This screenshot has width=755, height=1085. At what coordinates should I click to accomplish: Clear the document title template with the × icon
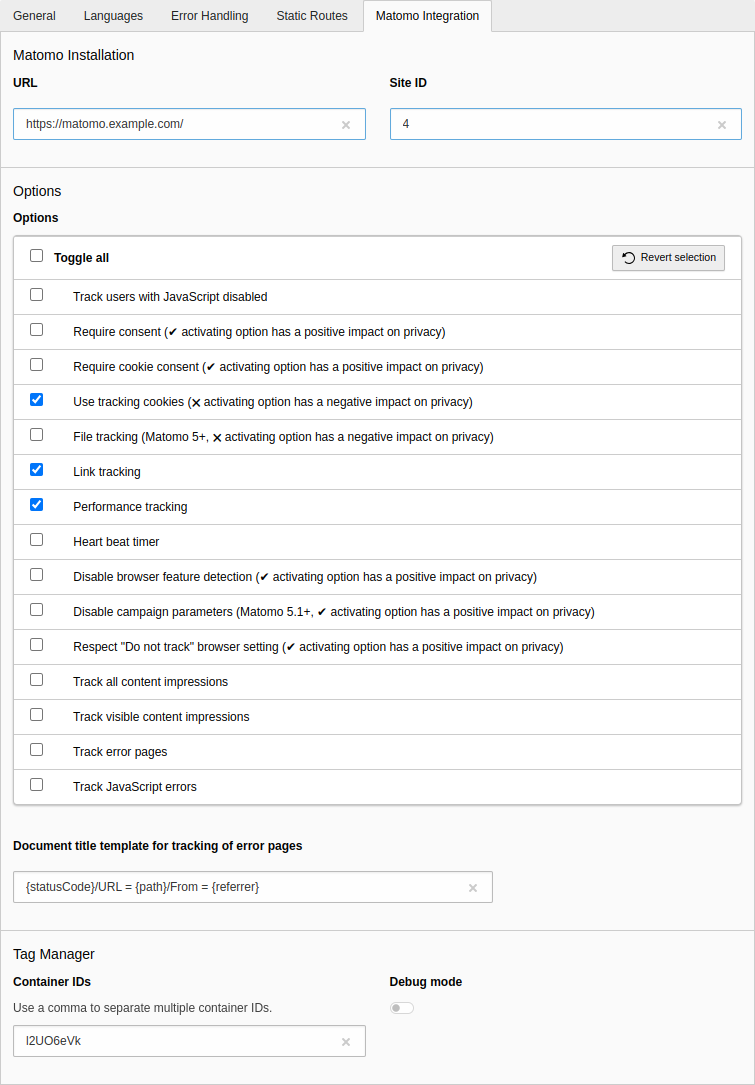point(472,887)
